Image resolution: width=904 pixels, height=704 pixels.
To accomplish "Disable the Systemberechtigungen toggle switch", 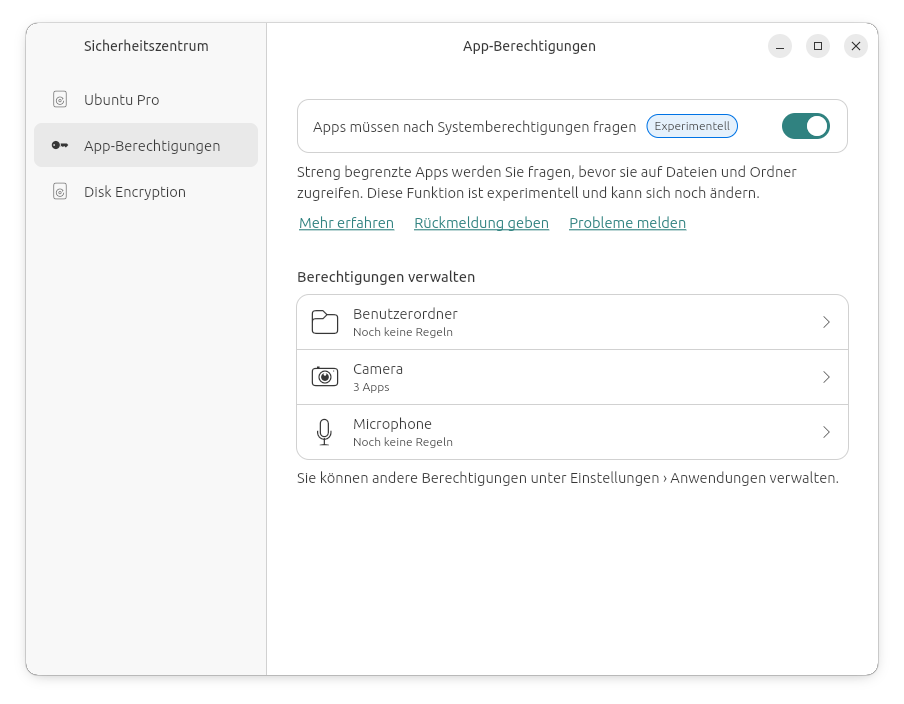I will pyautogui.click(x=805, y=125).
